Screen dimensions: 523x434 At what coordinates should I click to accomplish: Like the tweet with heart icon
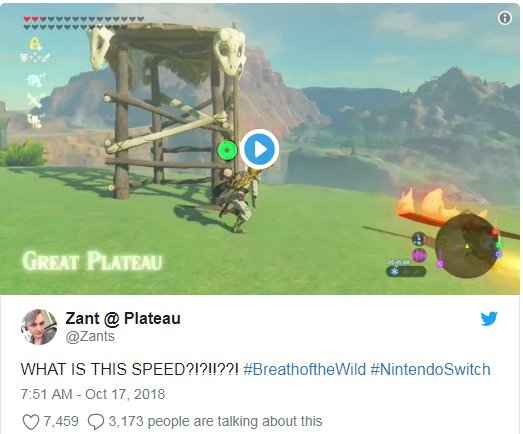click(30, 422)
